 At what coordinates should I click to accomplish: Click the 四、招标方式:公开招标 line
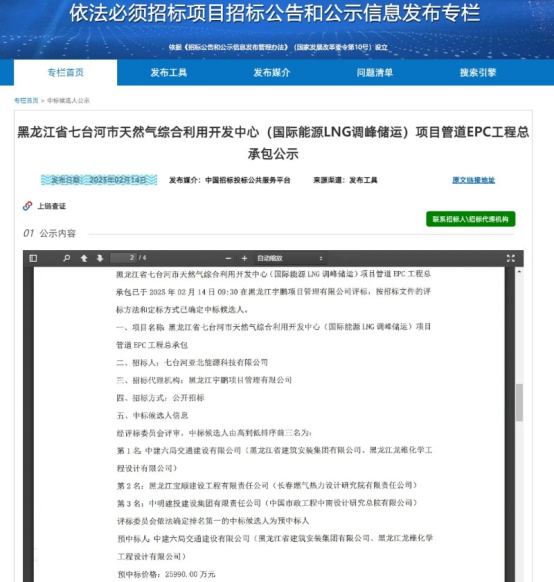160,398
